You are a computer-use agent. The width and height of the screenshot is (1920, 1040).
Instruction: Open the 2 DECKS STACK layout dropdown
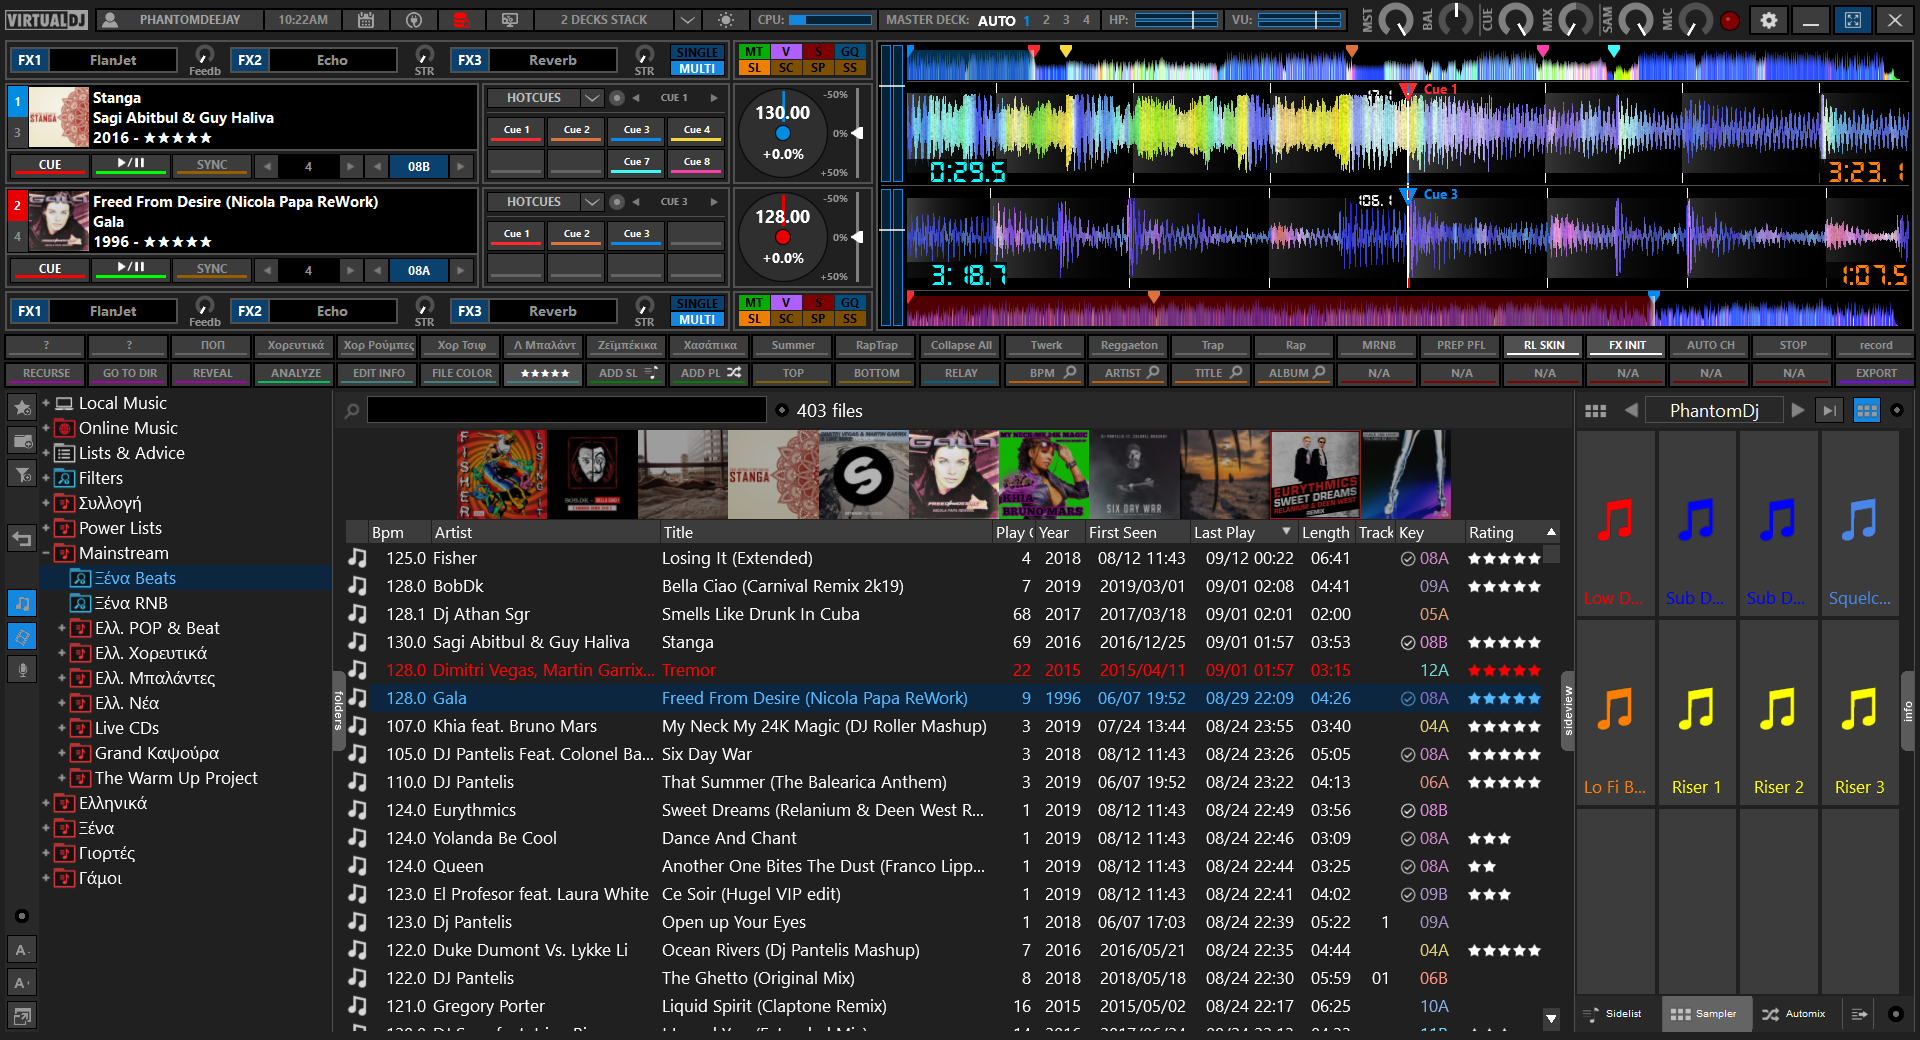686,20
